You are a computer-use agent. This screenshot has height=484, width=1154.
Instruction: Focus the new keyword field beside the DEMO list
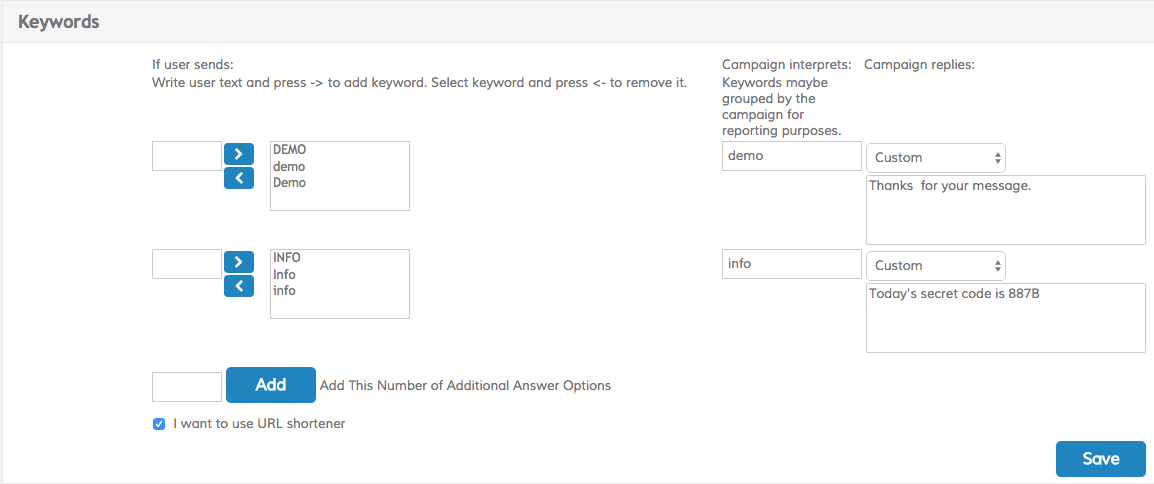pyautogui.click(x=186, y=156)
